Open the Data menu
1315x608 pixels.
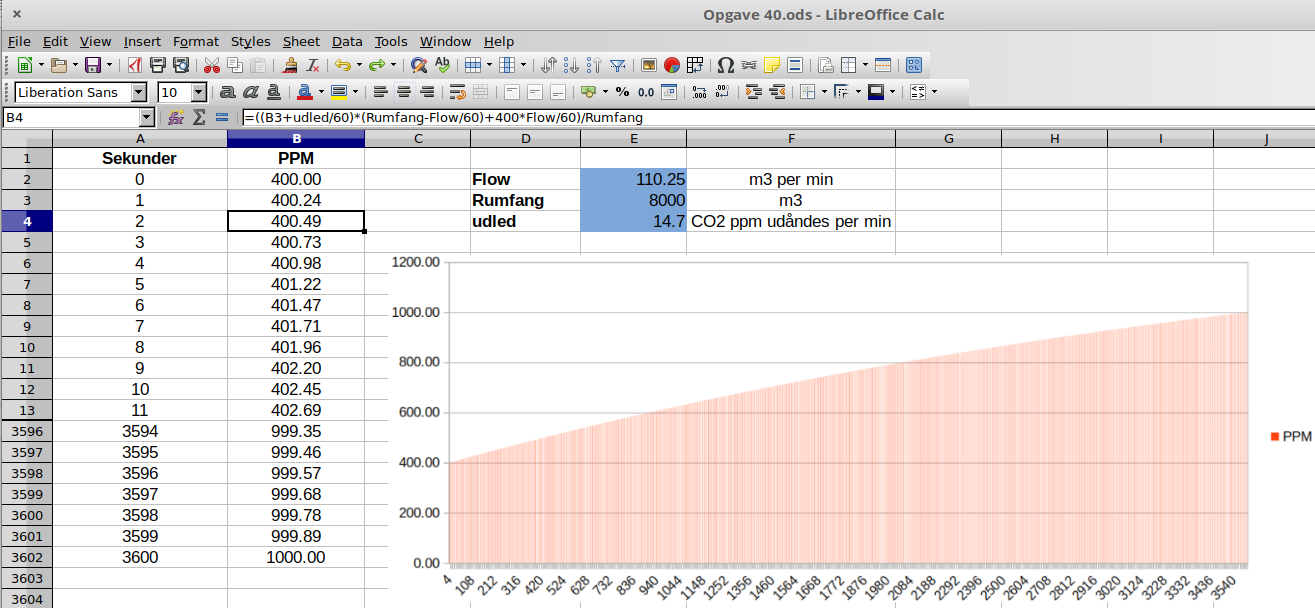point(347,41)
